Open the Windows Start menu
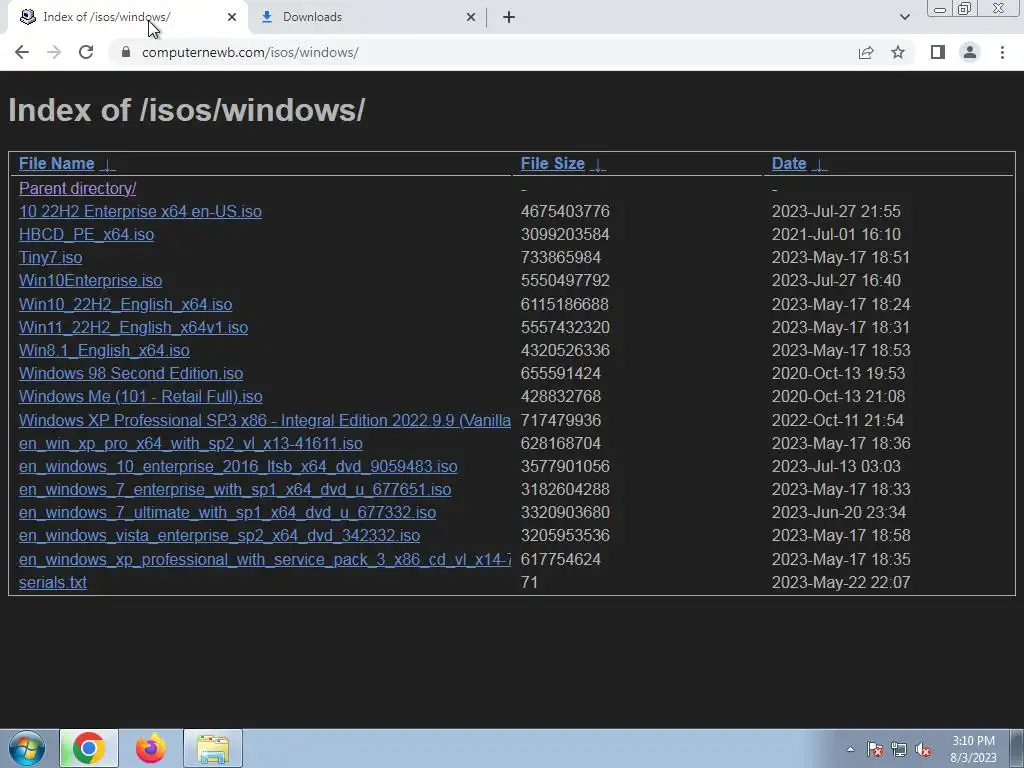The image size is (1024, 768). click(27, 748)
